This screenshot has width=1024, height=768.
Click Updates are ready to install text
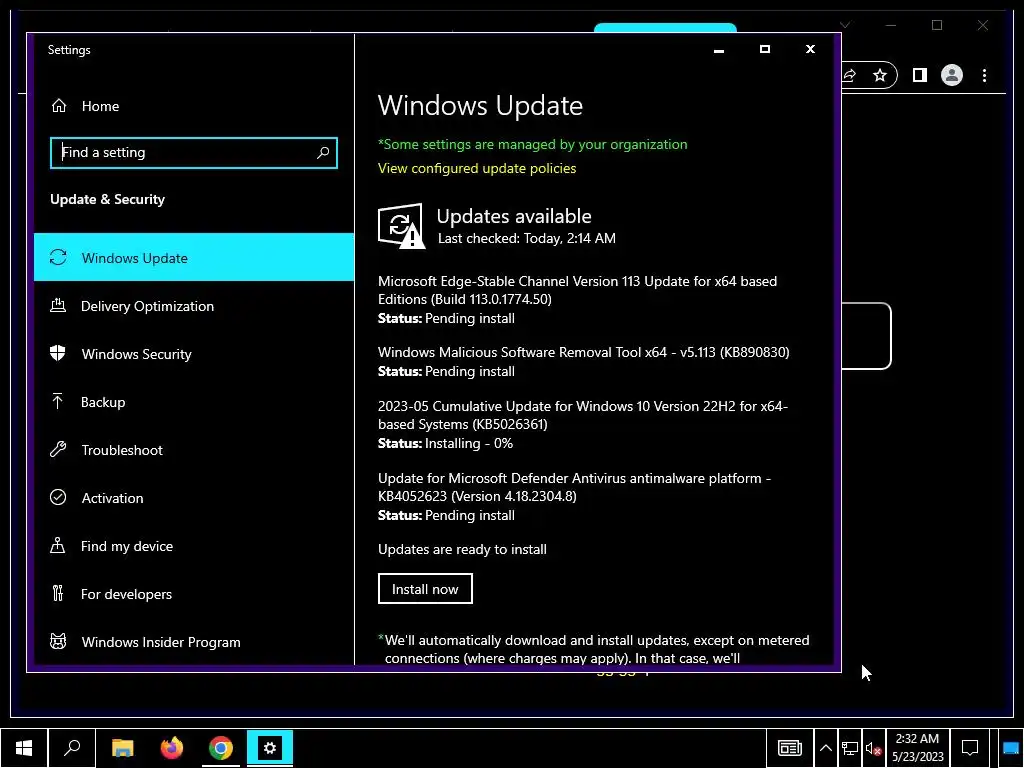(x=462, y=549)
